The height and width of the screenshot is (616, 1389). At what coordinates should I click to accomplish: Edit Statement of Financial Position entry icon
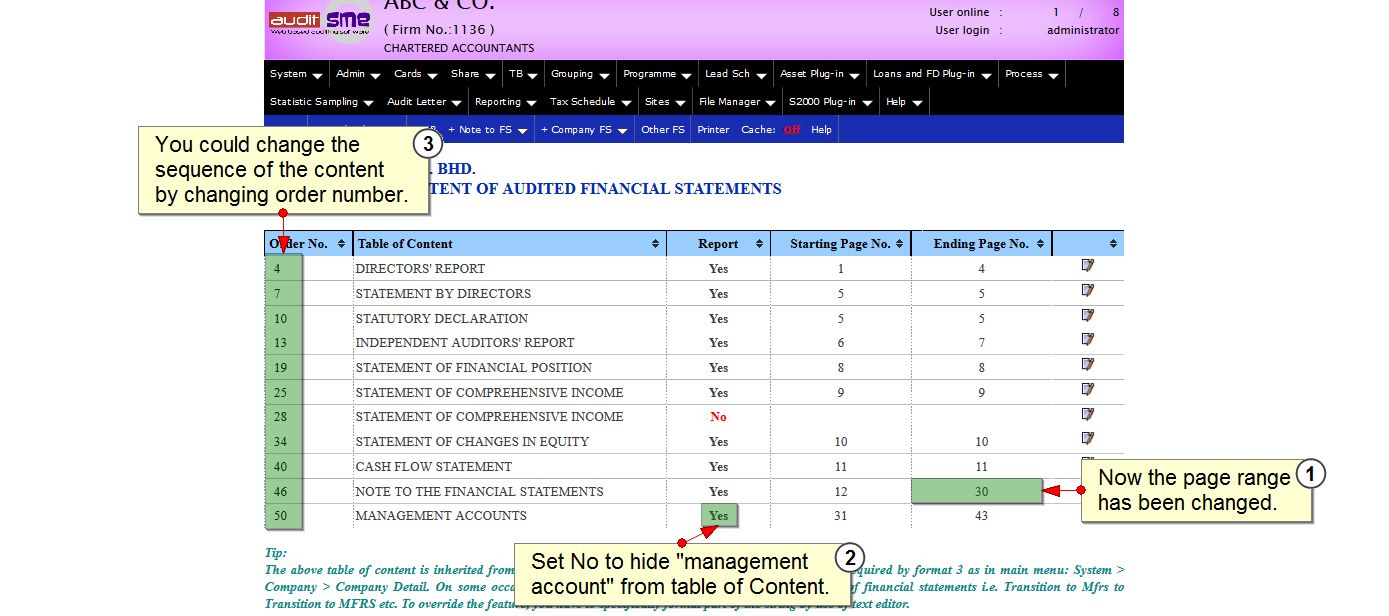[x=1087, y=365]
